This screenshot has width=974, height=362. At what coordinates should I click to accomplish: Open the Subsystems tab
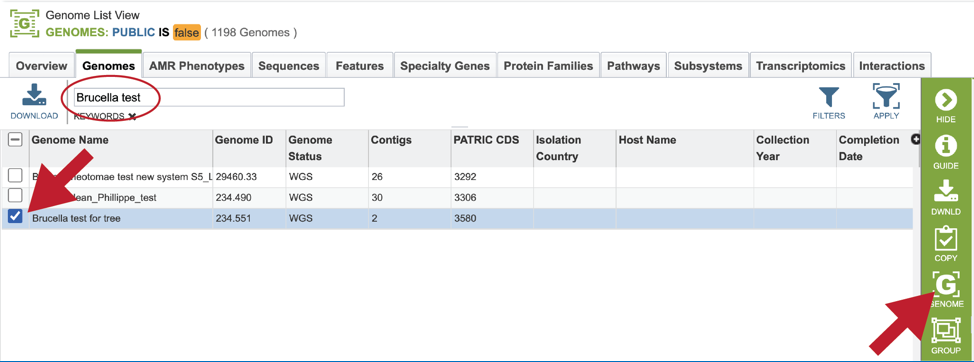pyautogui.click(x=708, y=66)
